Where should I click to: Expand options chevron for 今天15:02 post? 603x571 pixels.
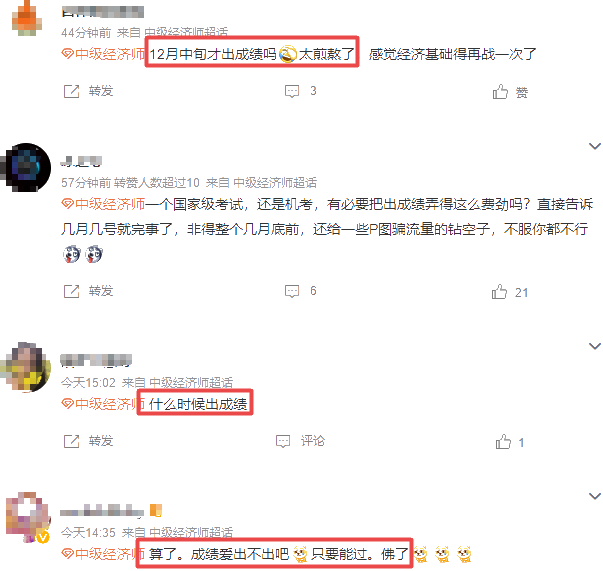click(595, 346)
